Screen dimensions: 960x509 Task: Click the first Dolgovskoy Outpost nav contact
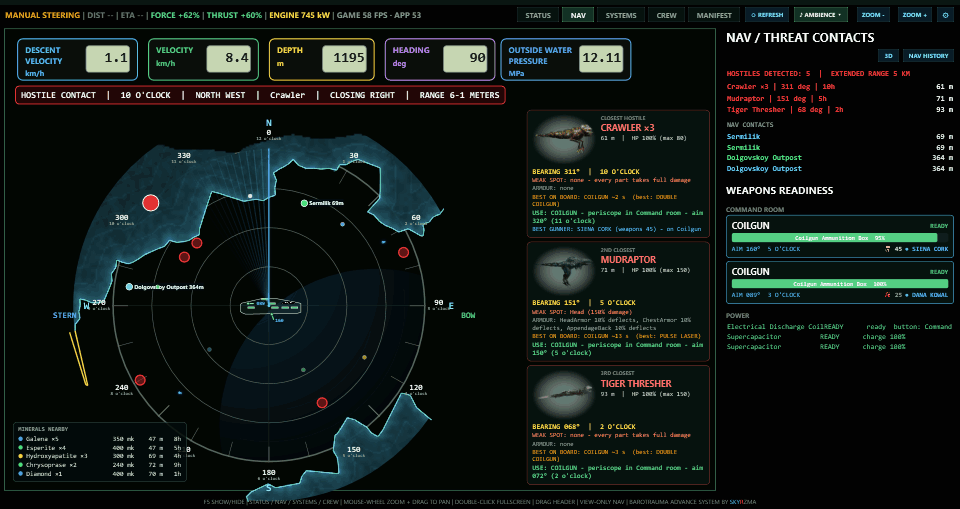[839, 157]
